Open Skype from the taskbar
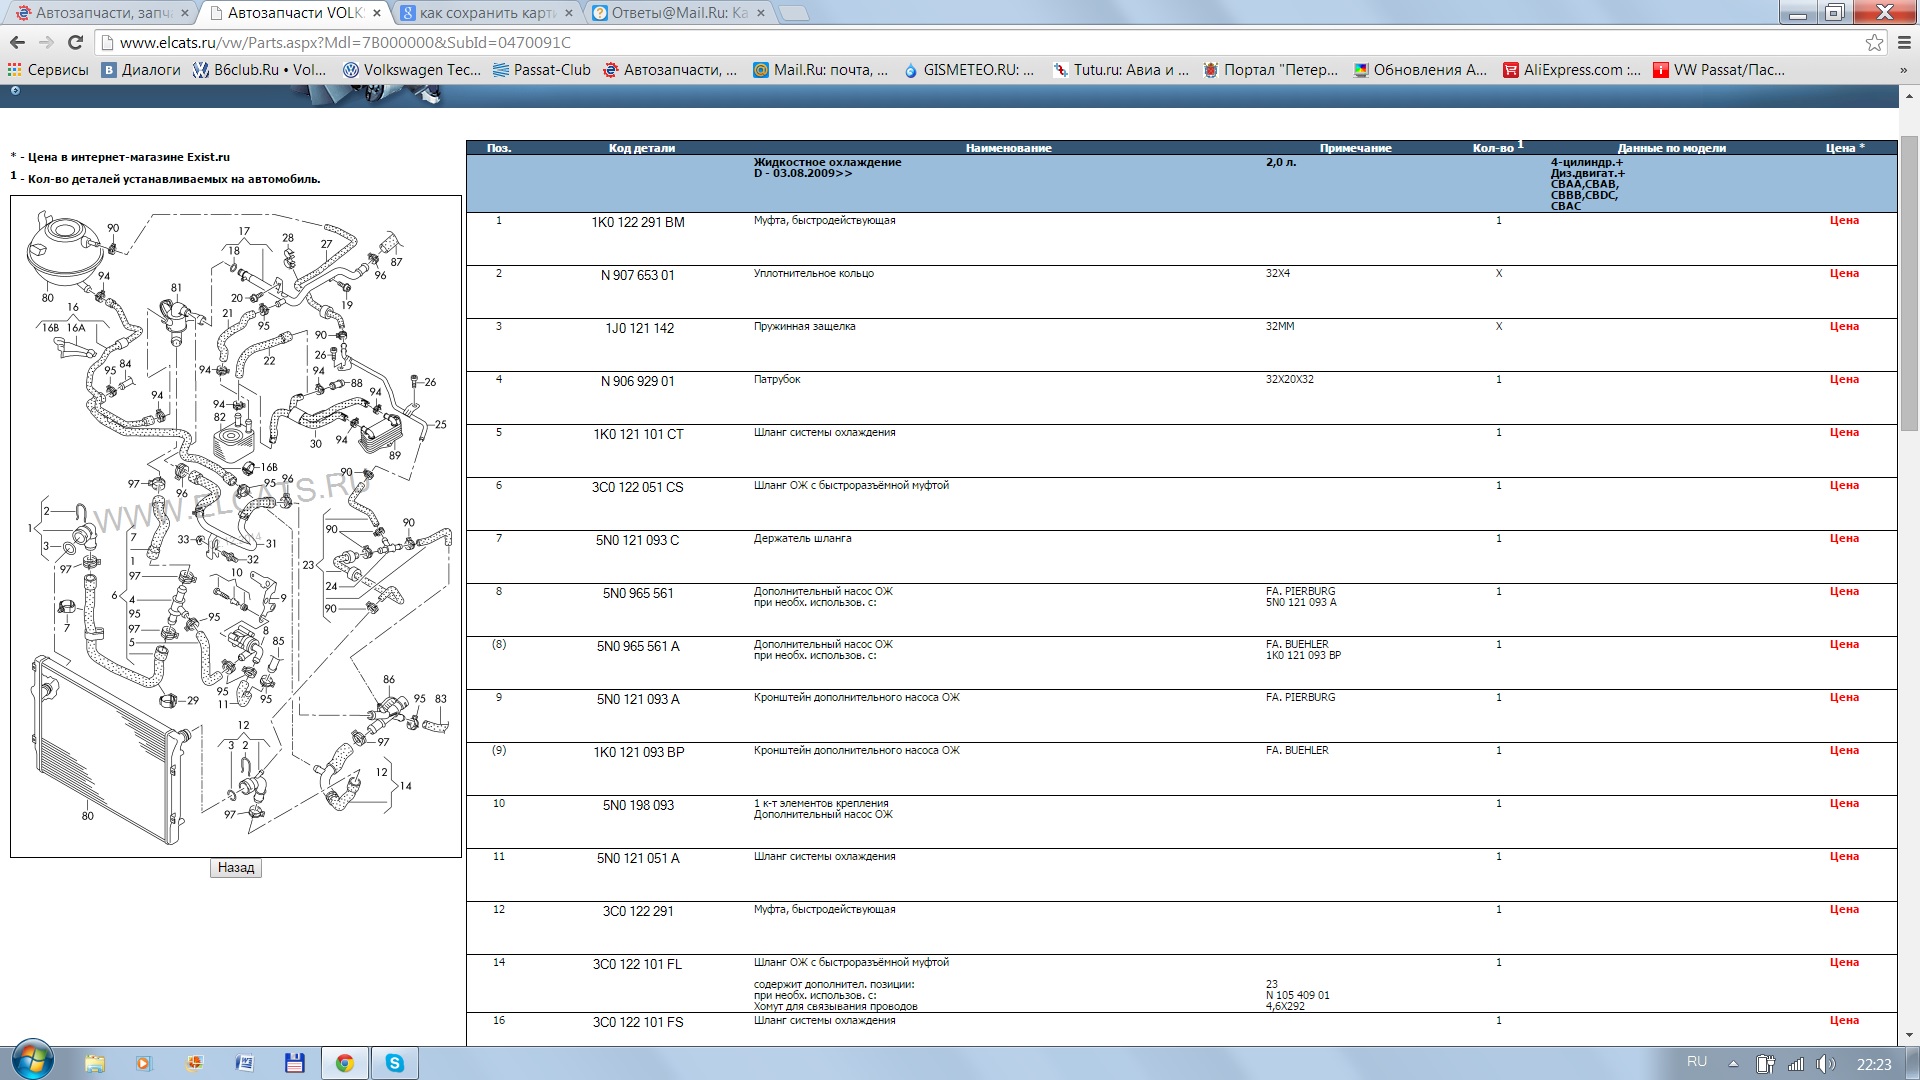 (x=395, y=1063)
